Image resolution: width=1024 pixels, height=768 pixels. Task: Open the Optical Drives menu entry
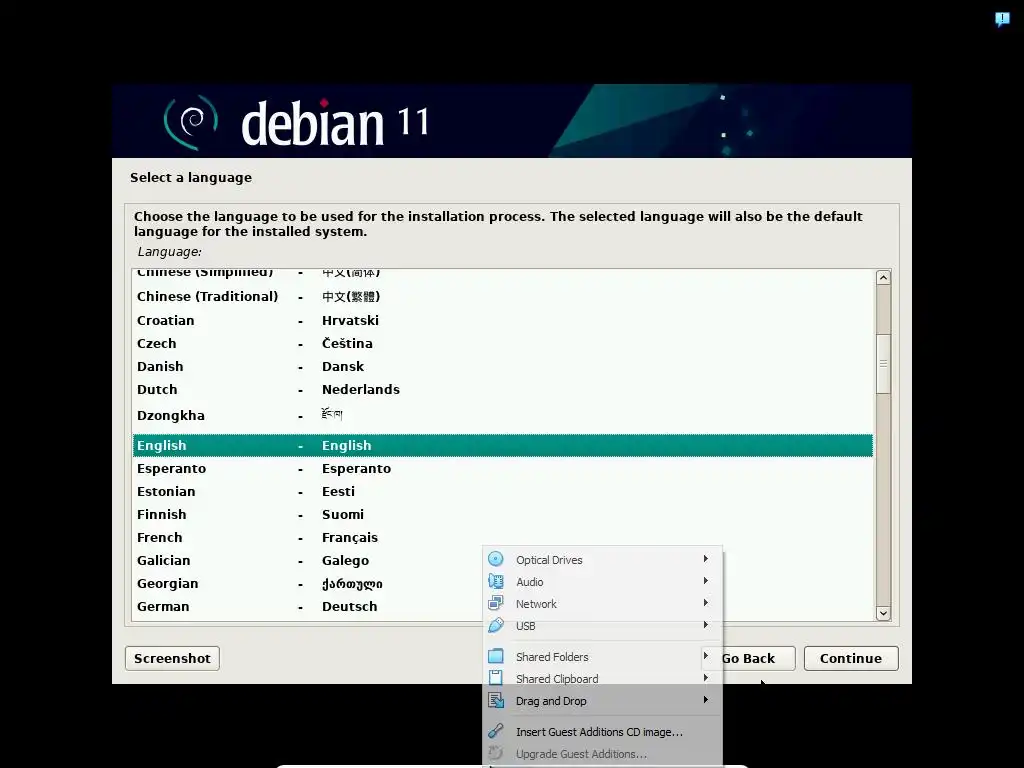pyautogui.click(x=602, y=560)
